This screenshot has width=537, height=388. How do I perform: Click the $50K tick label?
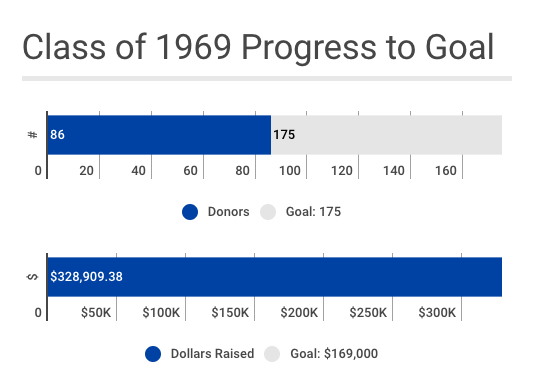point(96,312)
